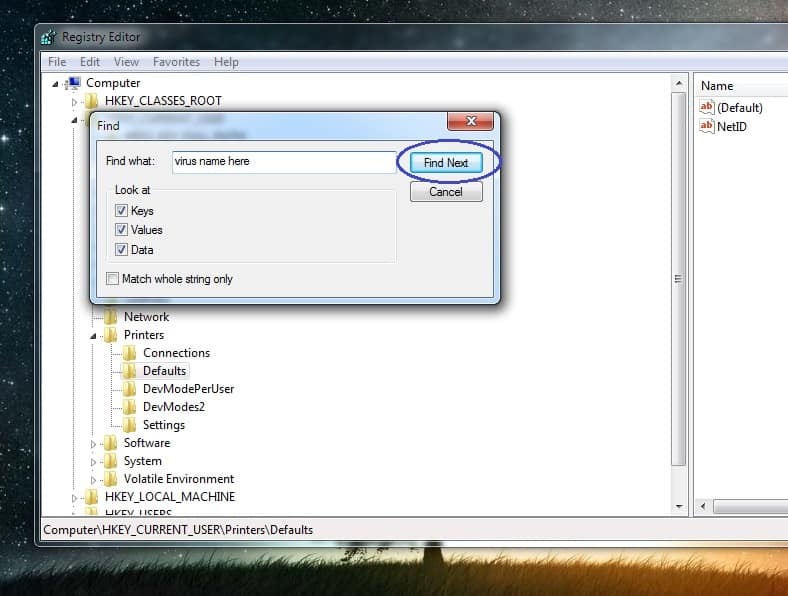The width and height of the screenshot is (788, 596).
Task: Close the Find dialog
Action: point(470,121)
